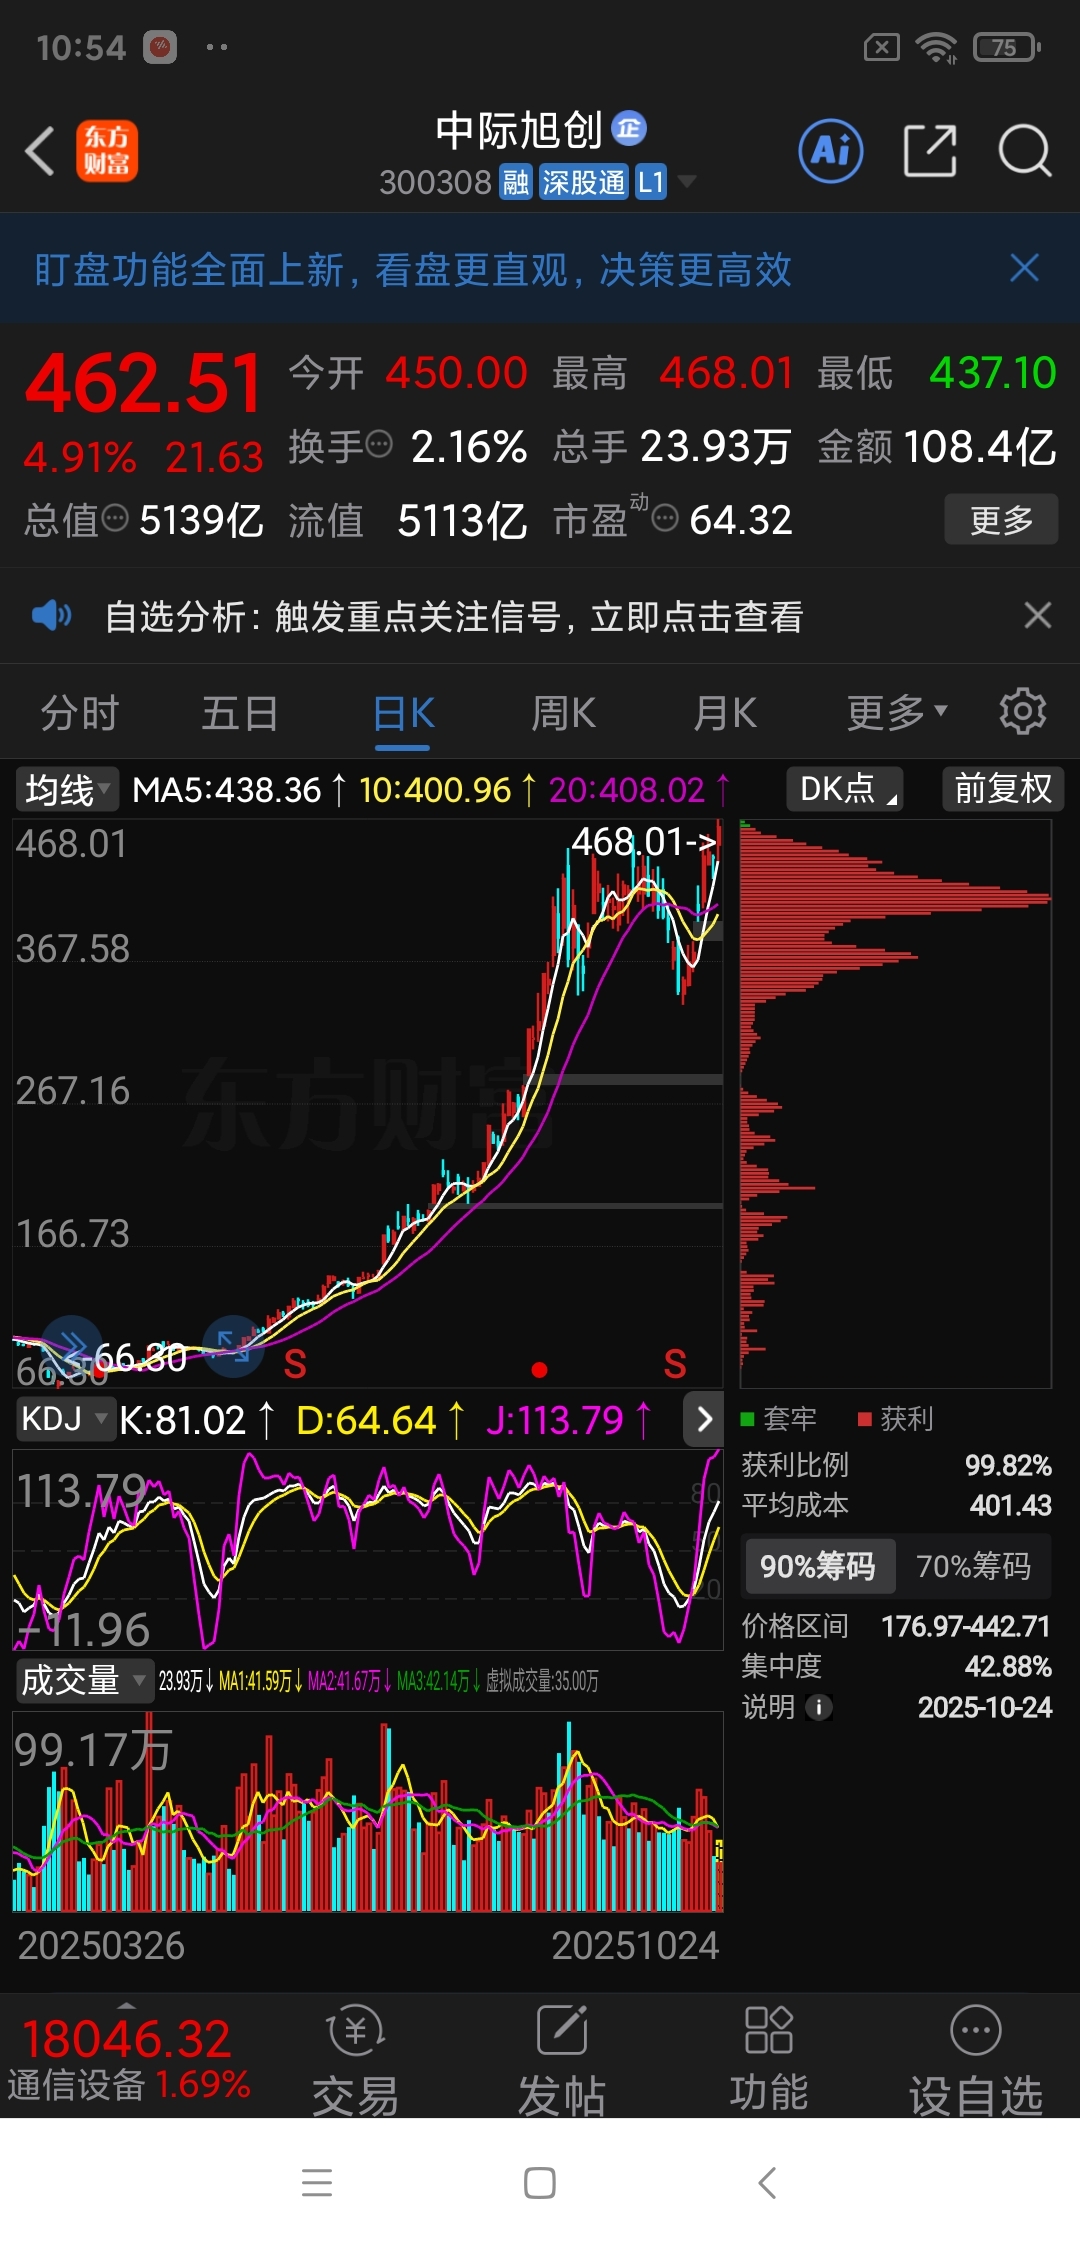Switch to the 月K tab
This screenshot has height=2248, width=1080.
[725, 714]
